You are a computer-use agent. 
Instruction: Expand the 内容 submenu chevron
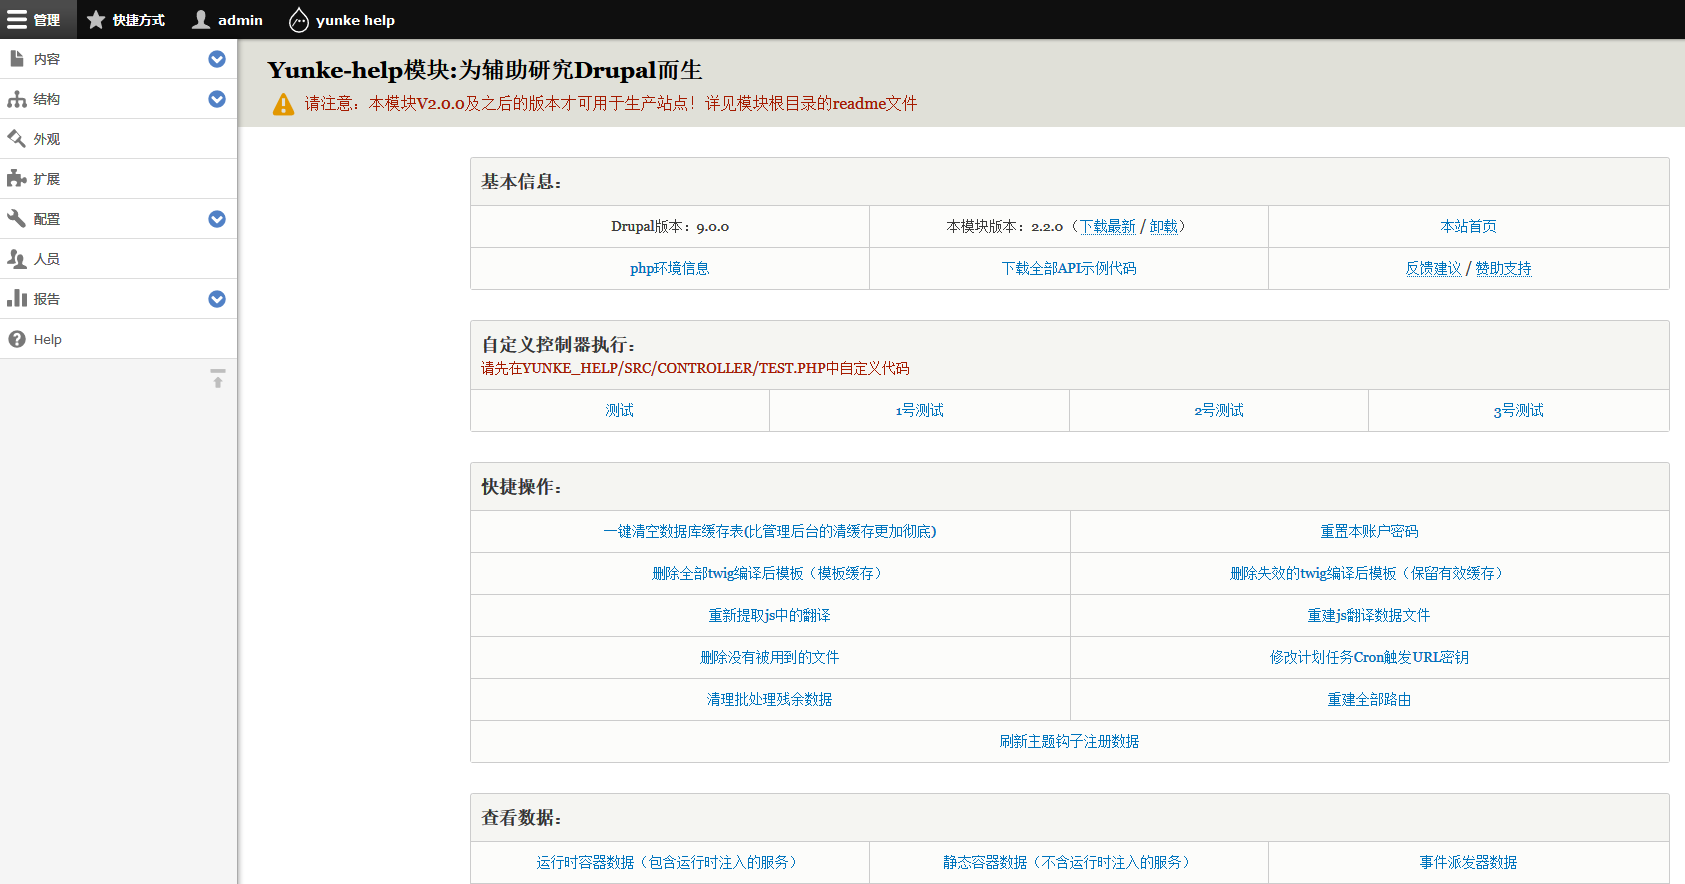[x=217, y=59]
